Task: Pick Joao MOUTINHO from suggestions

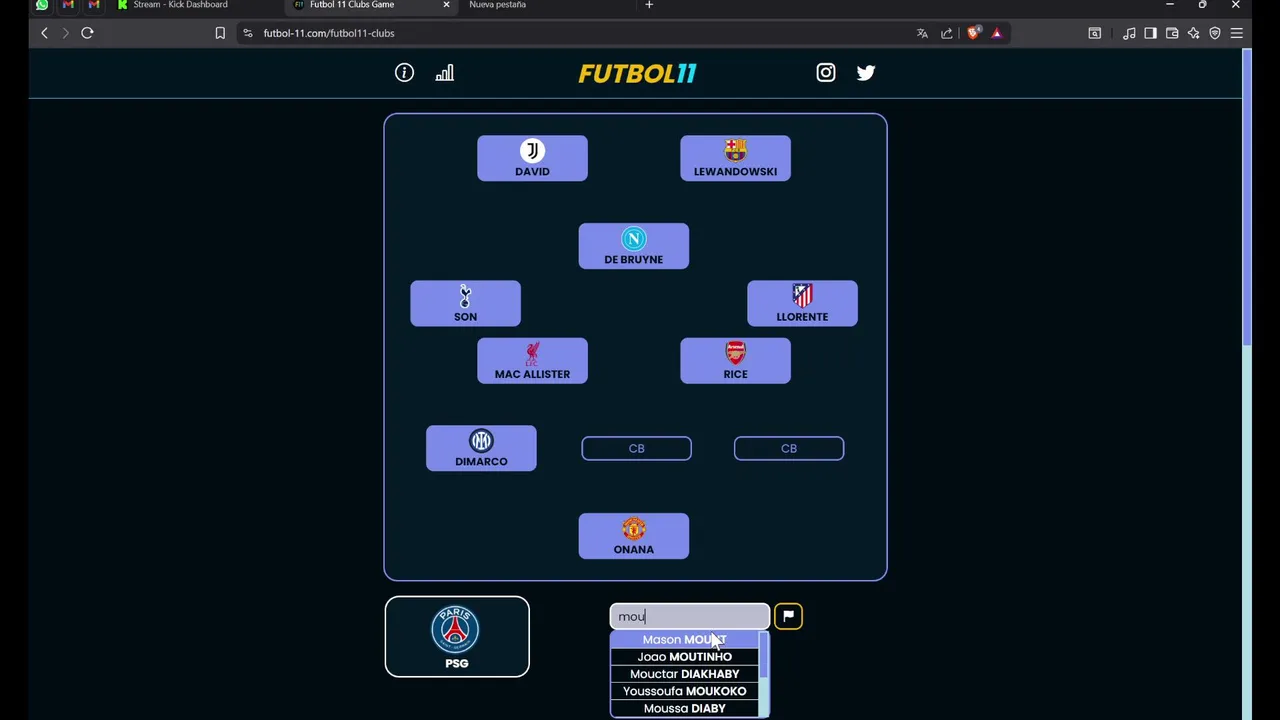Action: pos(685,657)
